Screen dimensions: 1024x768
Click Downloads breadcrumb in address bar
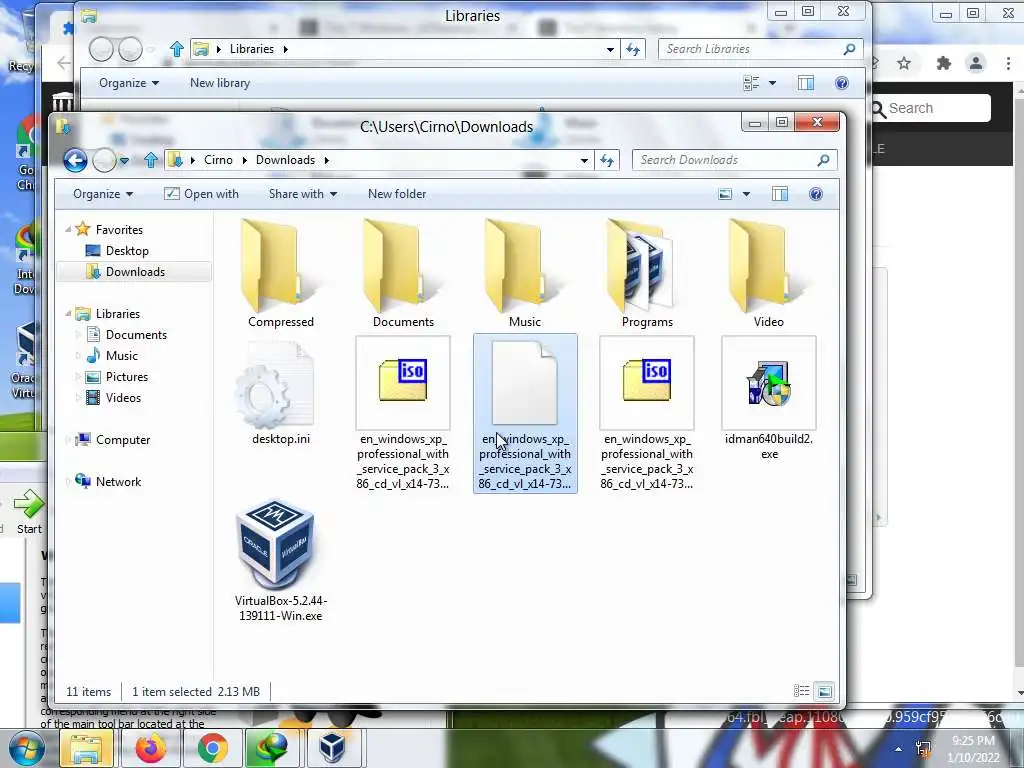(x=285, y=160)
